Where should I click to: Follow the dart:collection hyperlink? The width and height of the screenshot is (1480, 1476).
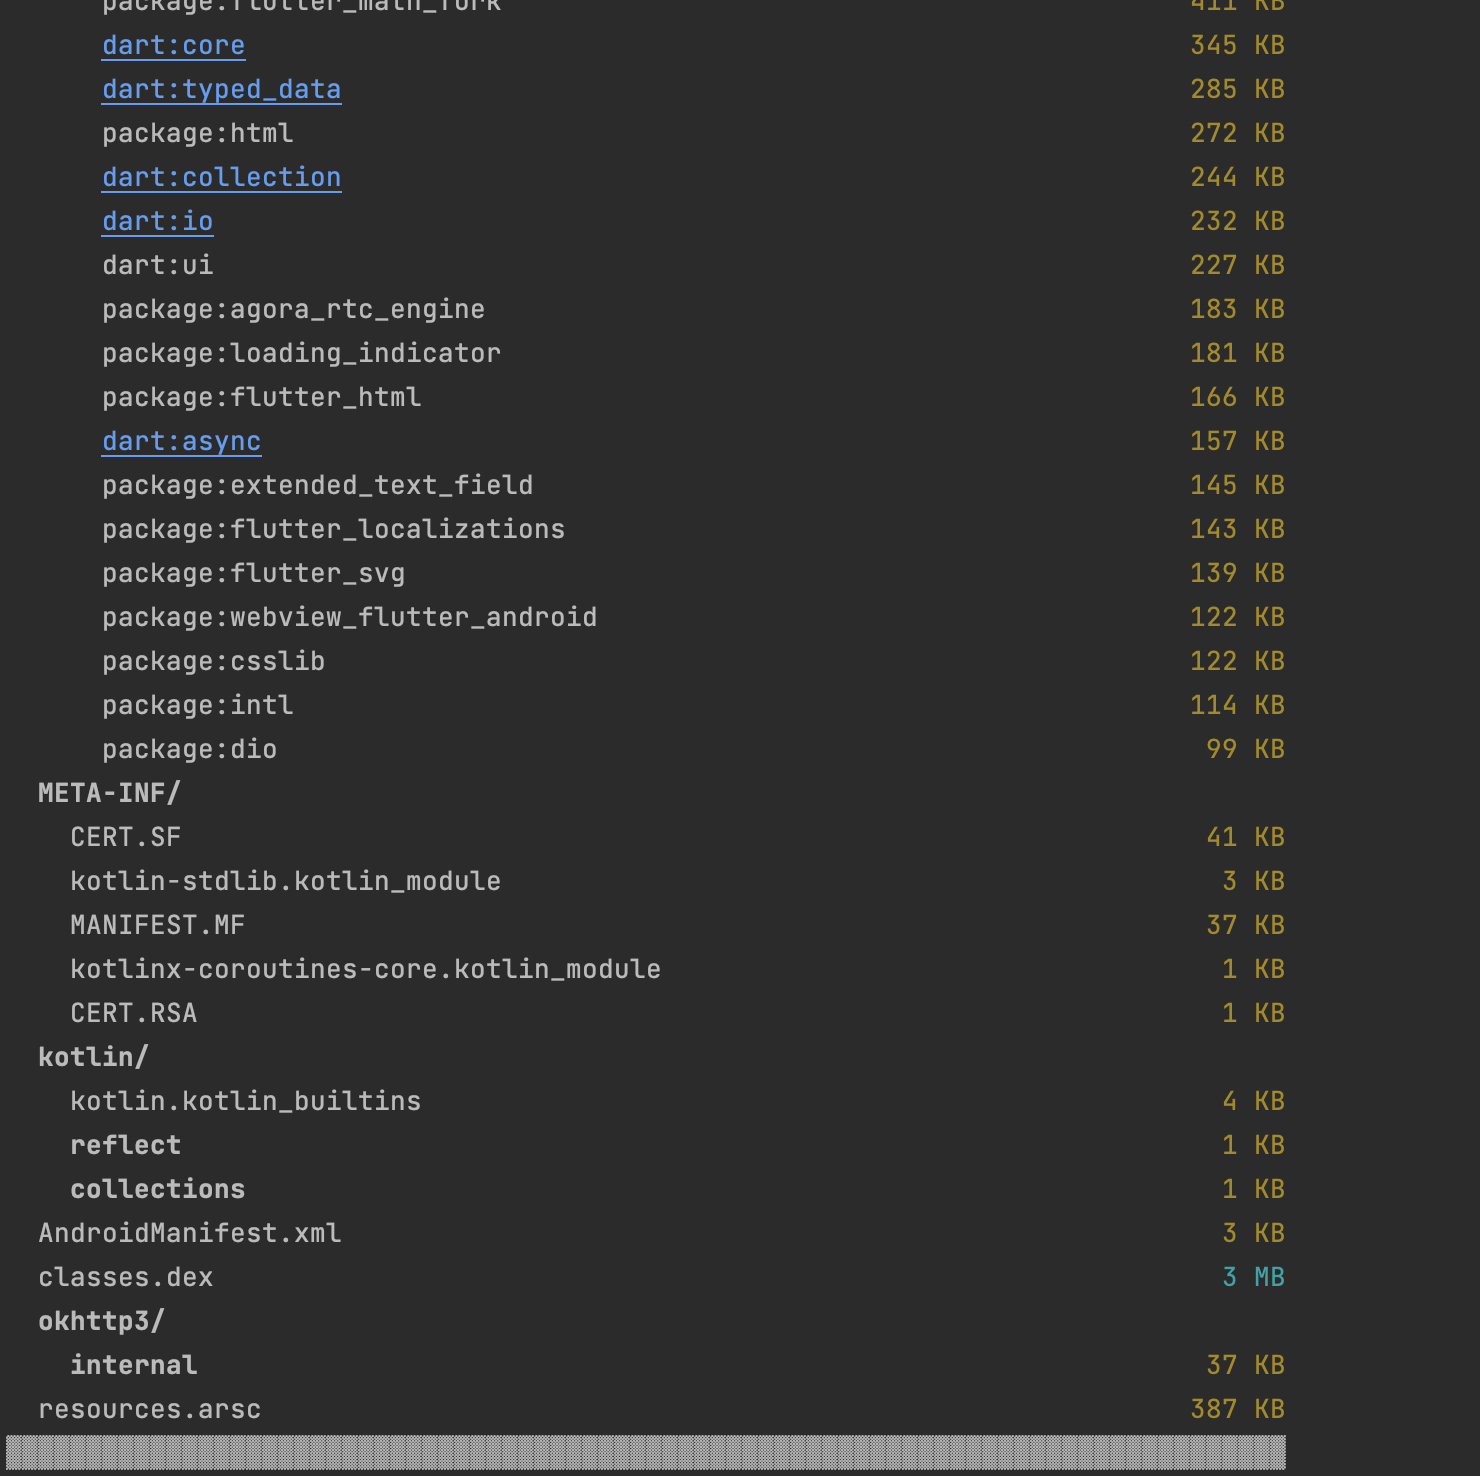(x=221, y=177)
